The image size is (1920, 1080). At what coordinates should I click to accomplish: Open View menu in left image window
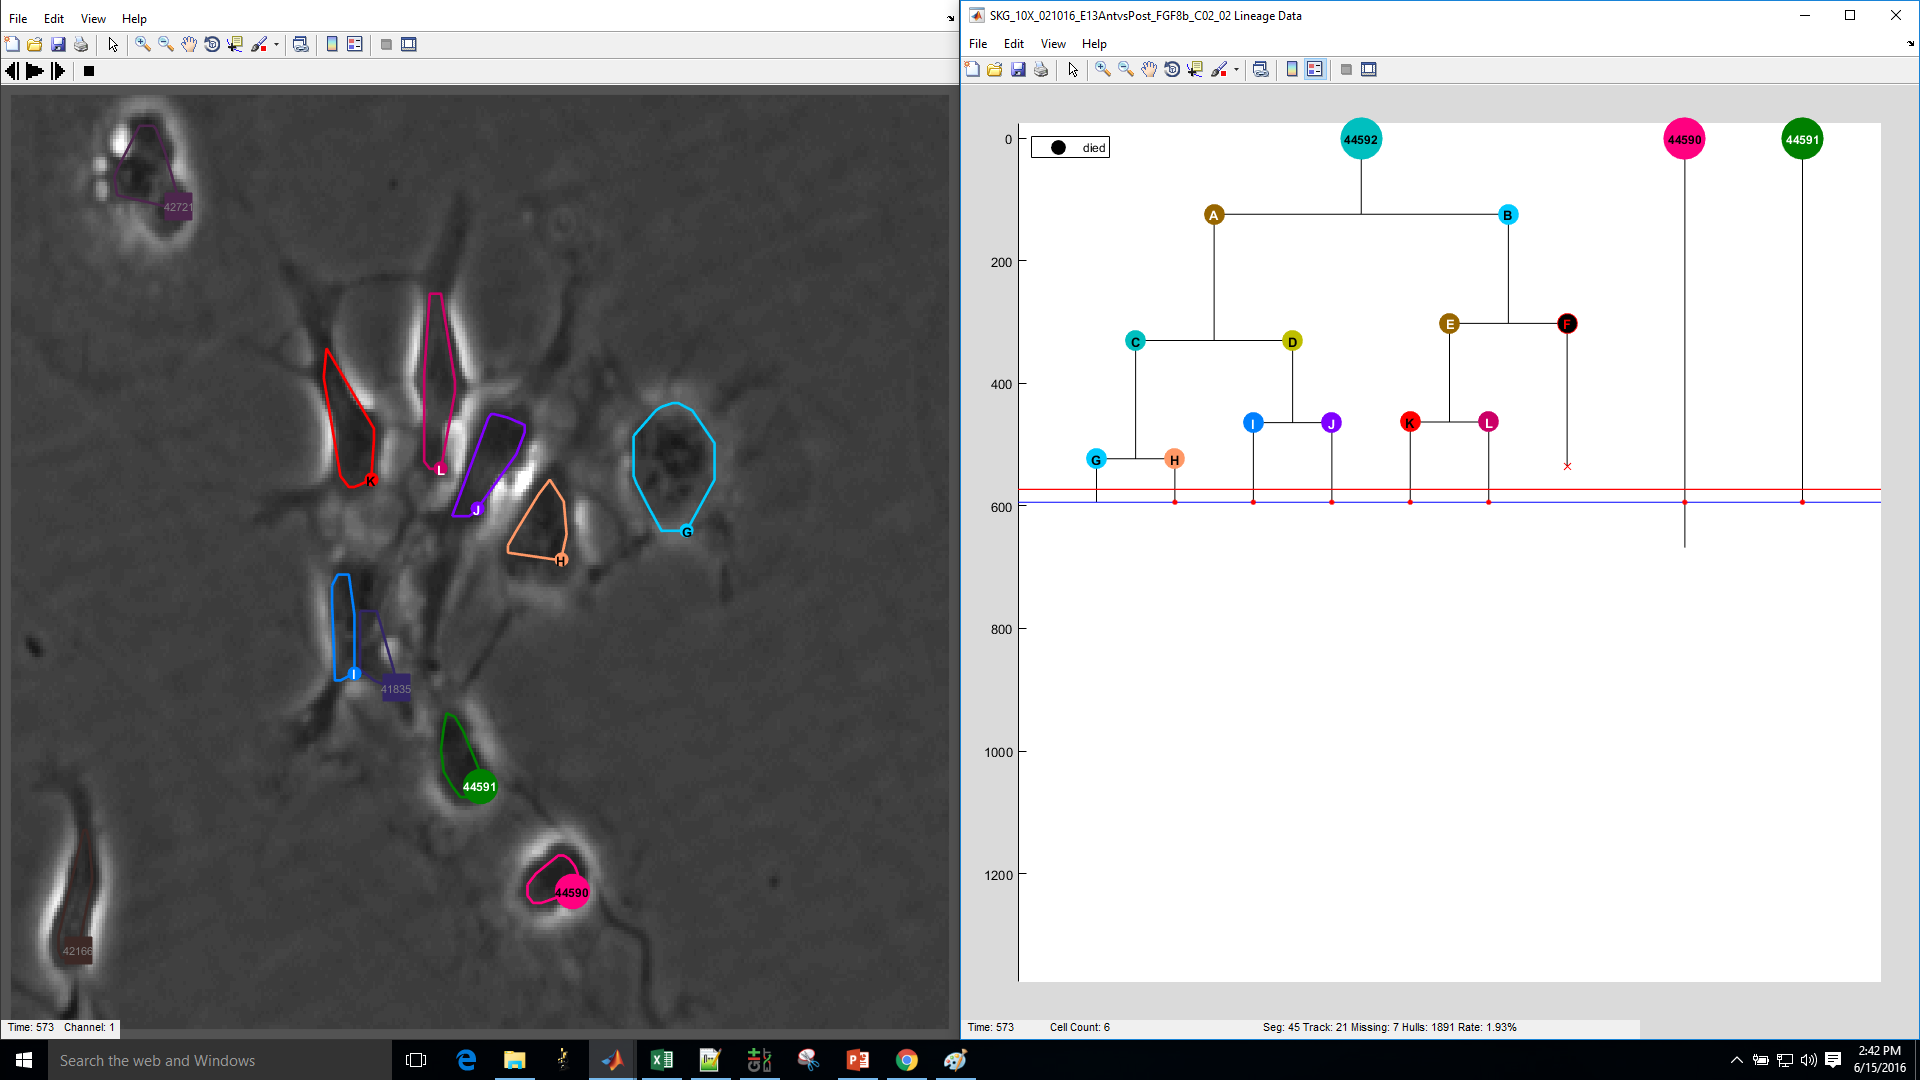93,19
